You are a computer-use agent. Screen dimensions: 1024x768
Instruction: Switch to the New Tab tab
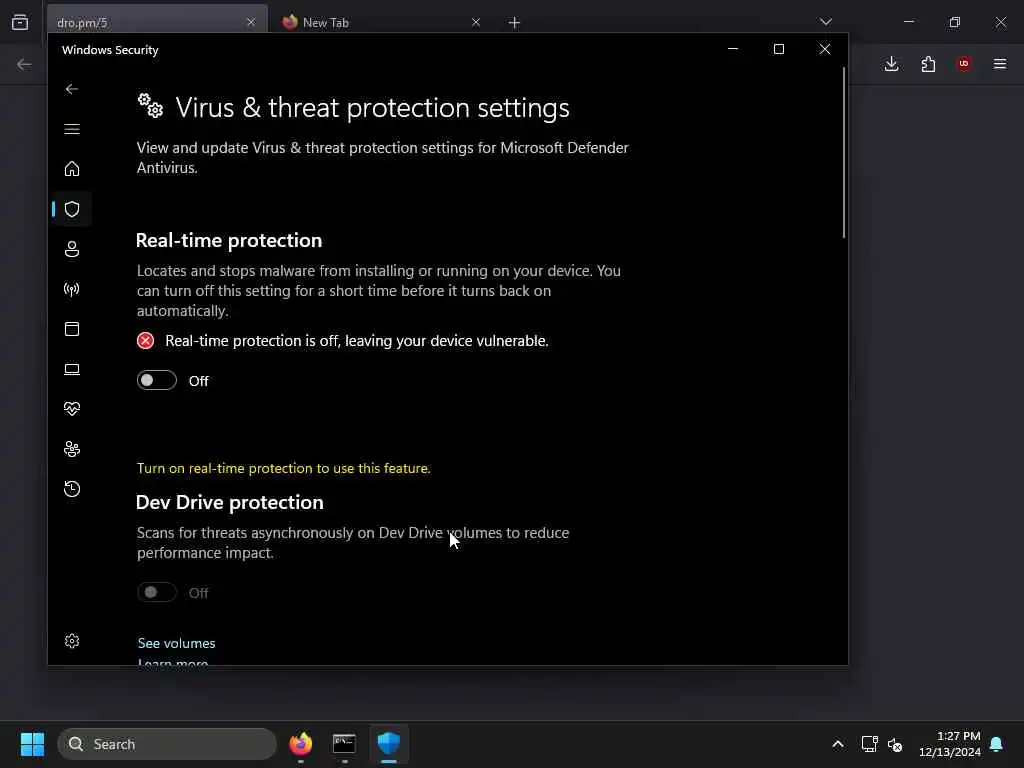coord(381,22)
